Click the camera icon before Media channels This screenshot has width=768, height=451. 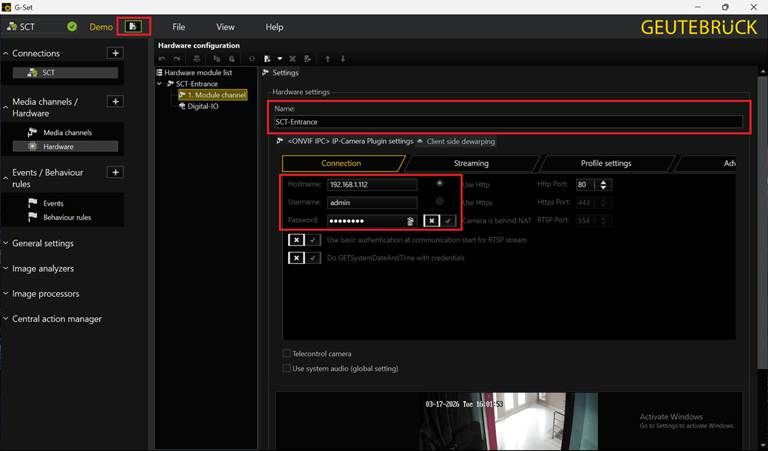coord(32,132)
